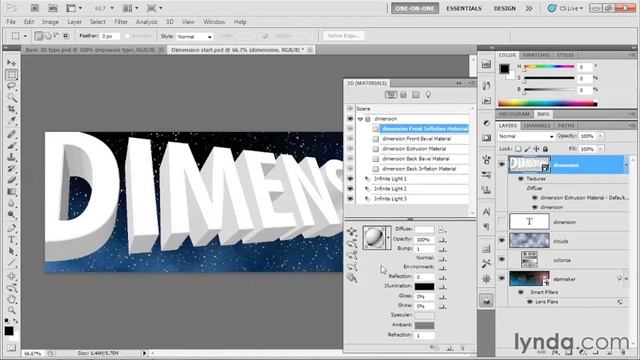Select the Zoom tool

click(x=11, y=311)
